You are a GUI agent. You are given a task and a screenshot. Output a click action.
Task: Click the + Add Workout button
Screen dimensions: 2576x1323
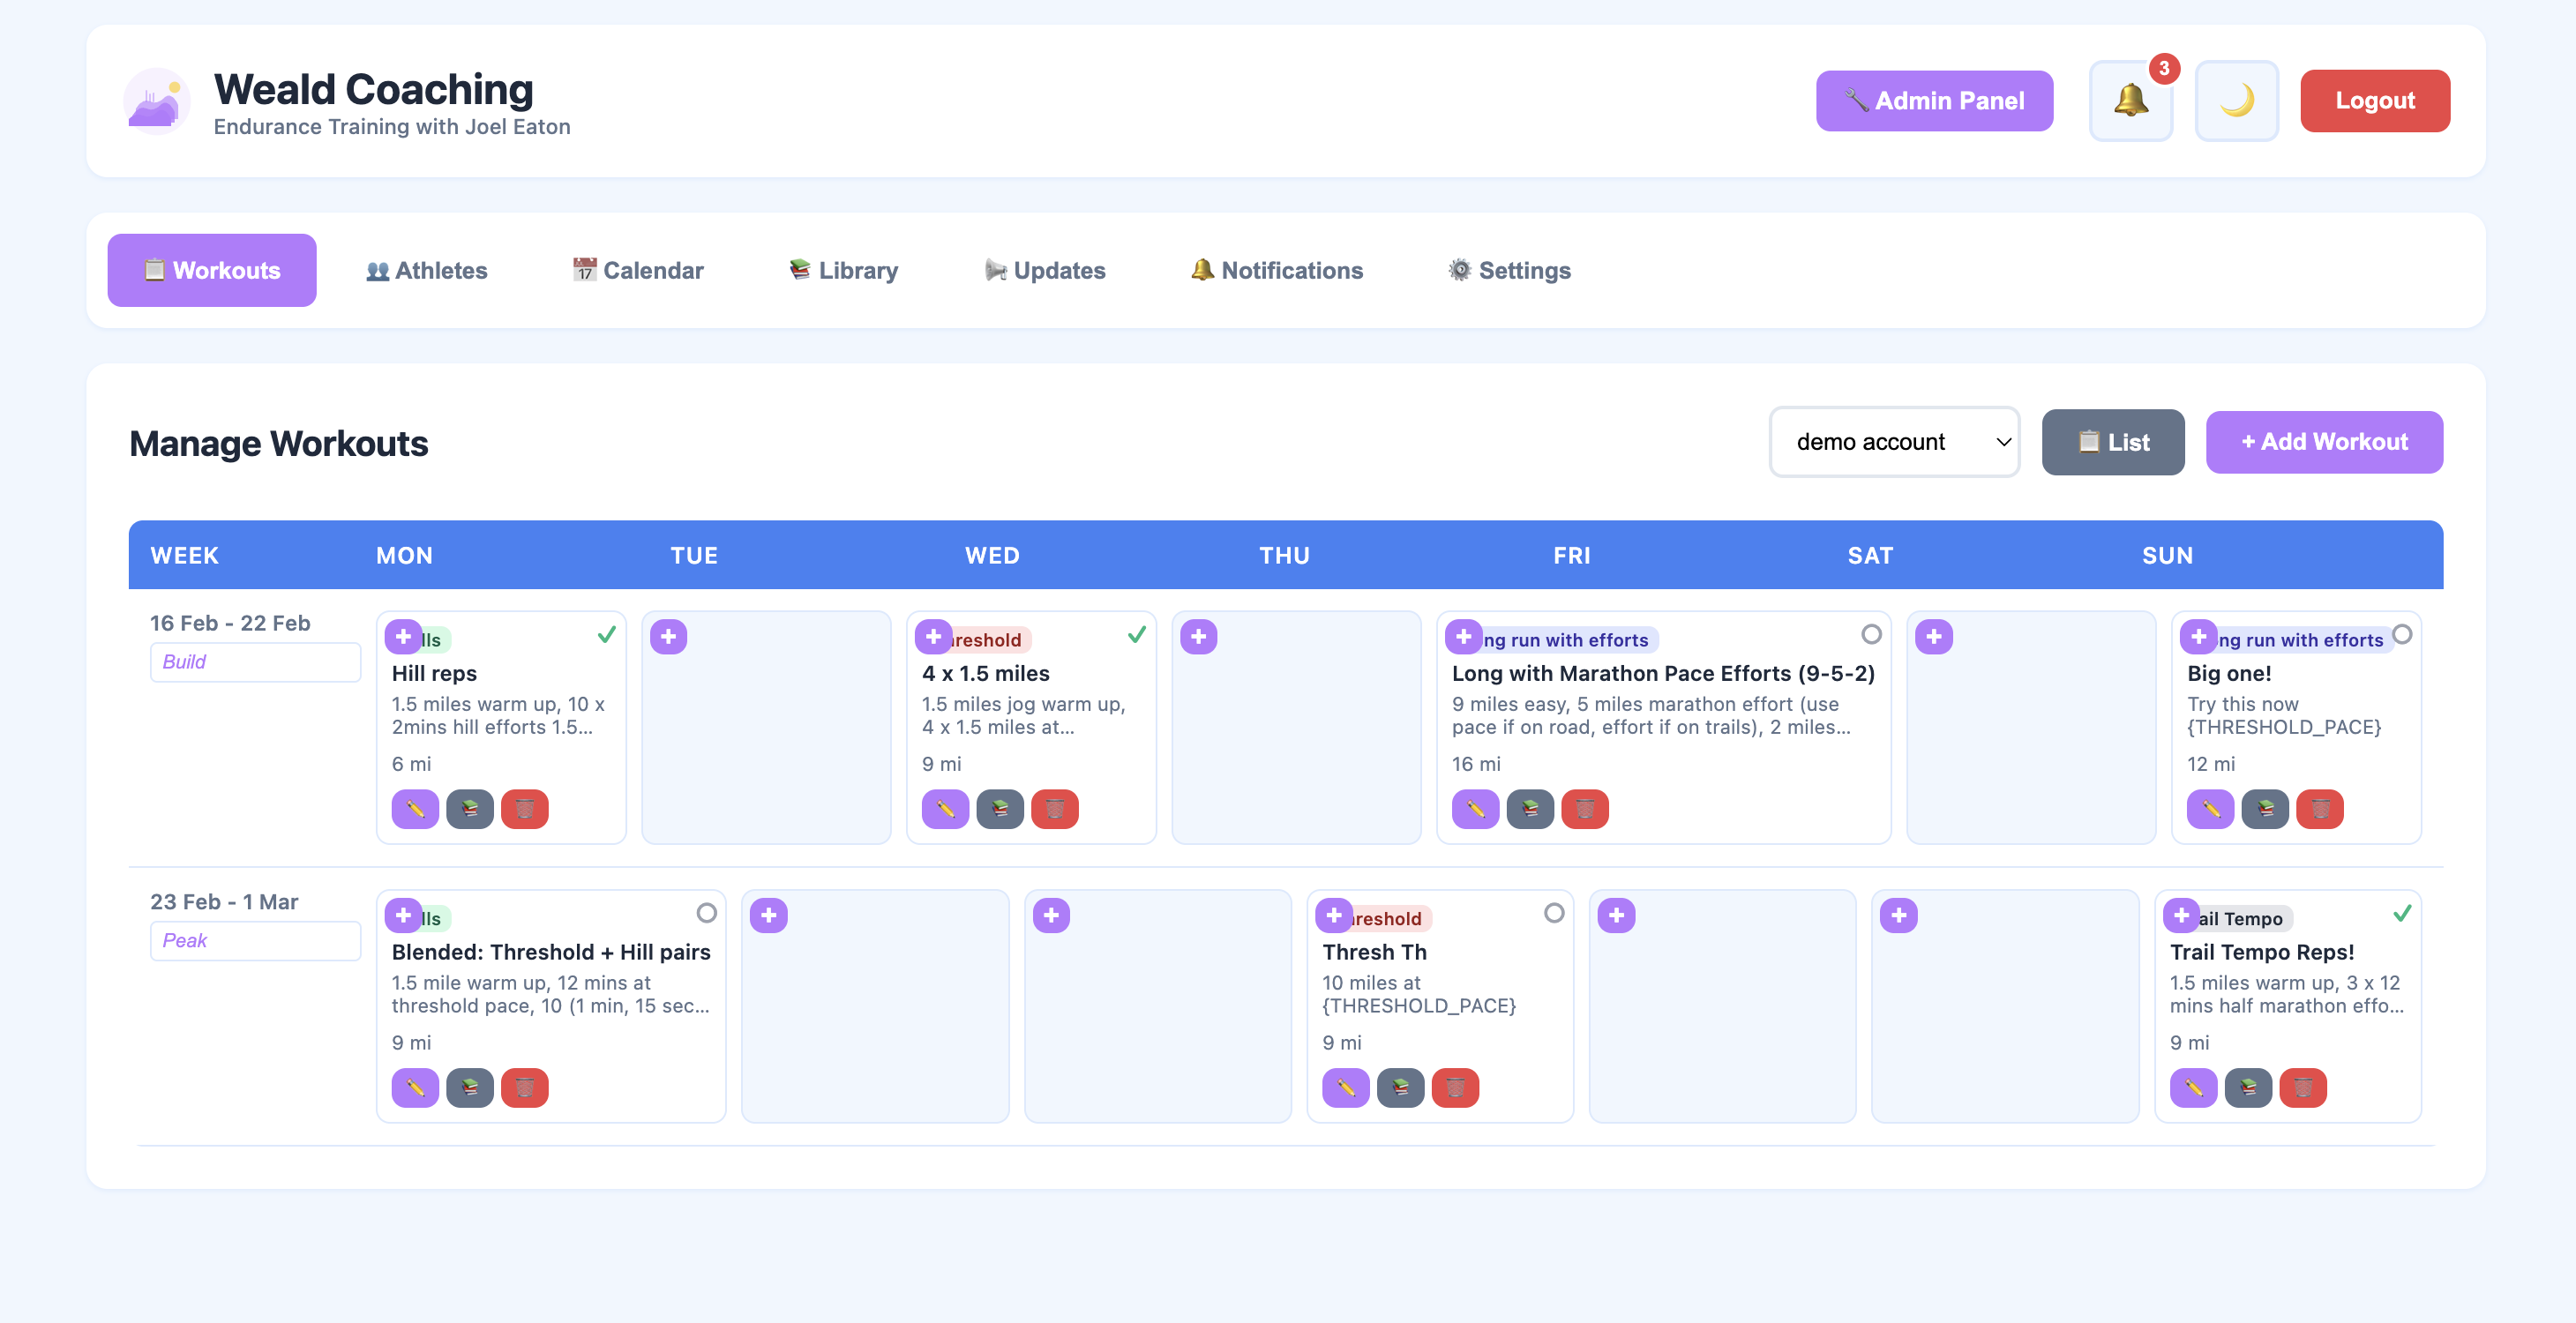point(2324,441)
